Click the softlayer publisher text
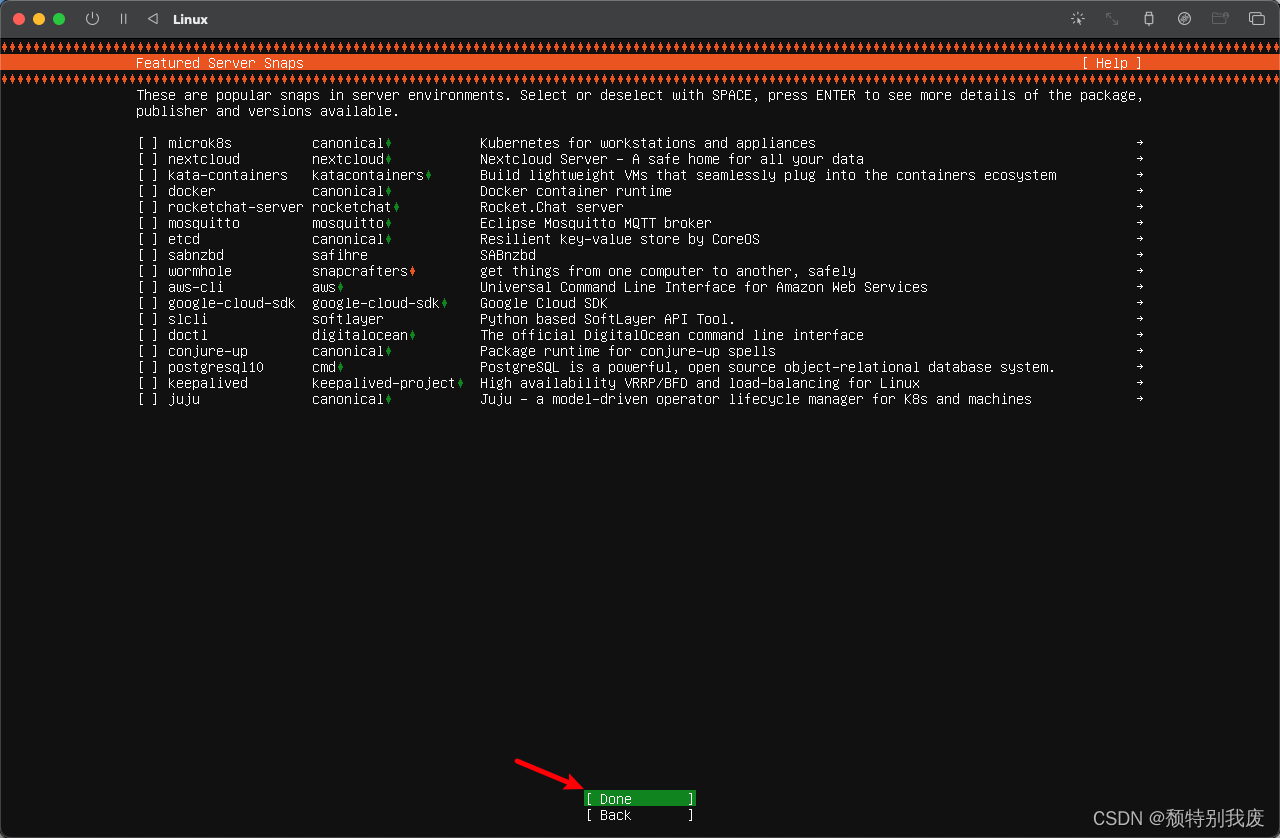 click(x=348, y=319)
